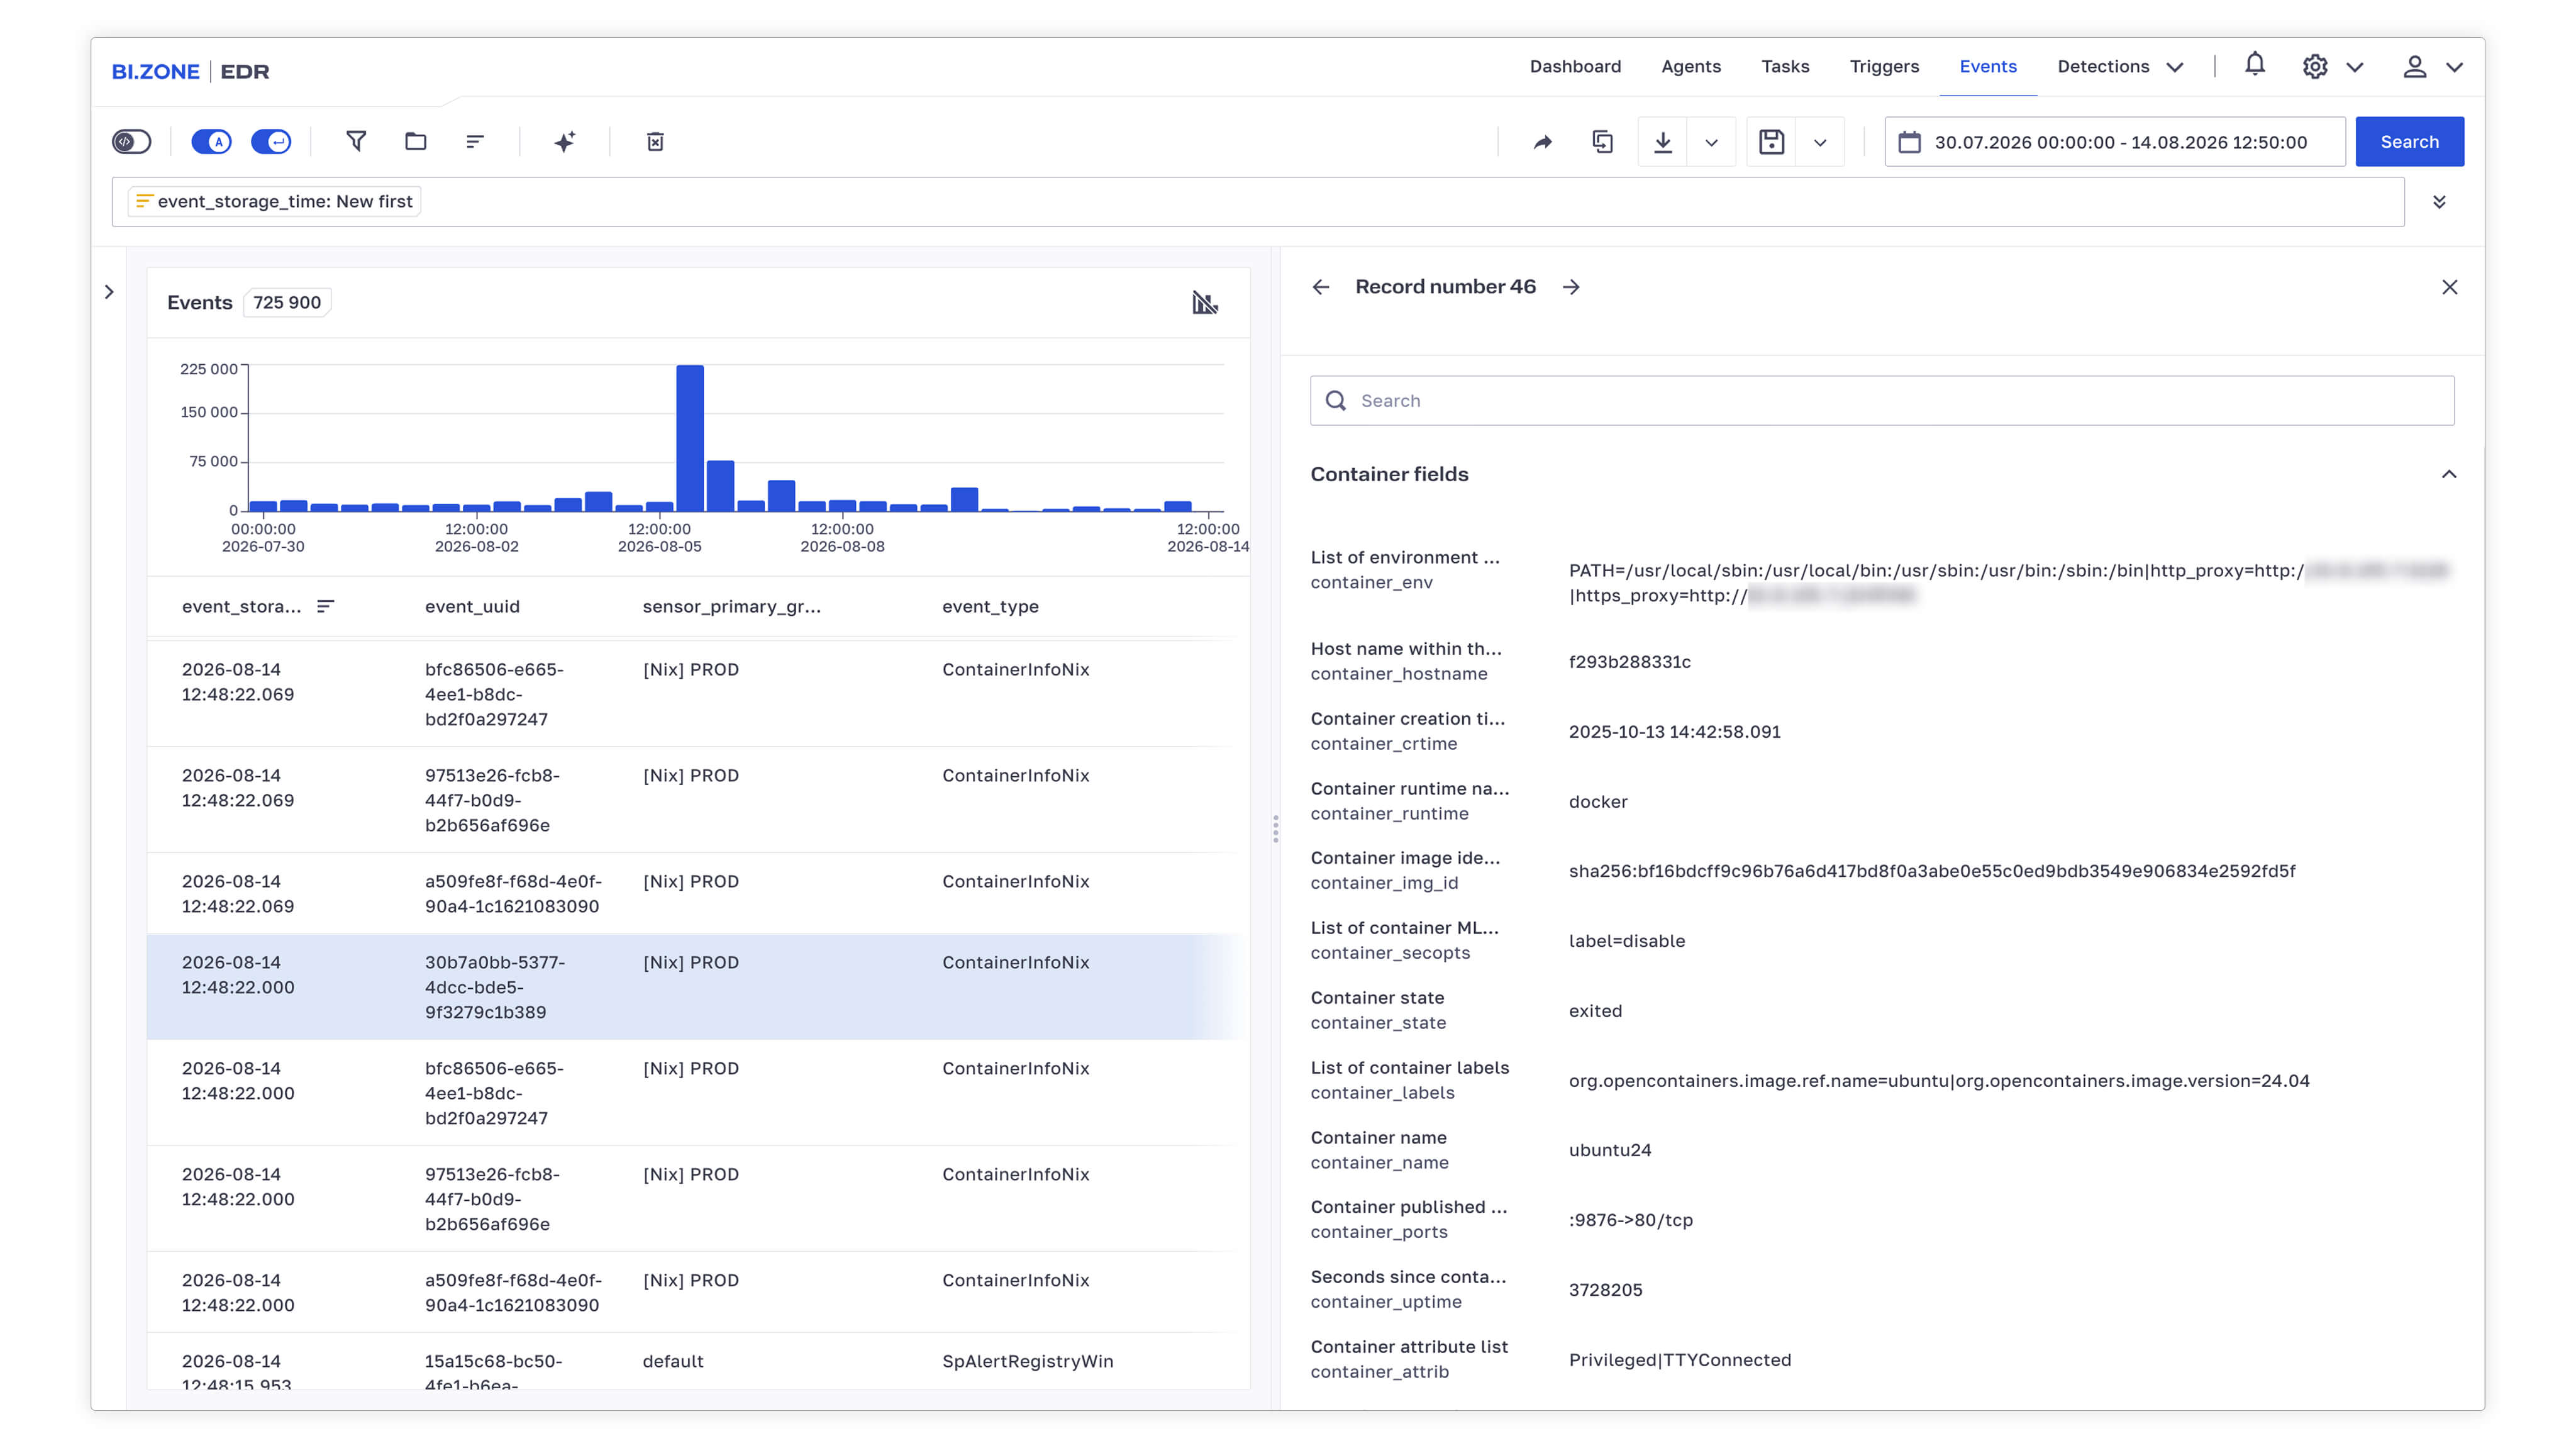Viewport: 2576px width, 1448px height.
Task: Expand the left side panel chevron
Action: (x=109, y=292)
